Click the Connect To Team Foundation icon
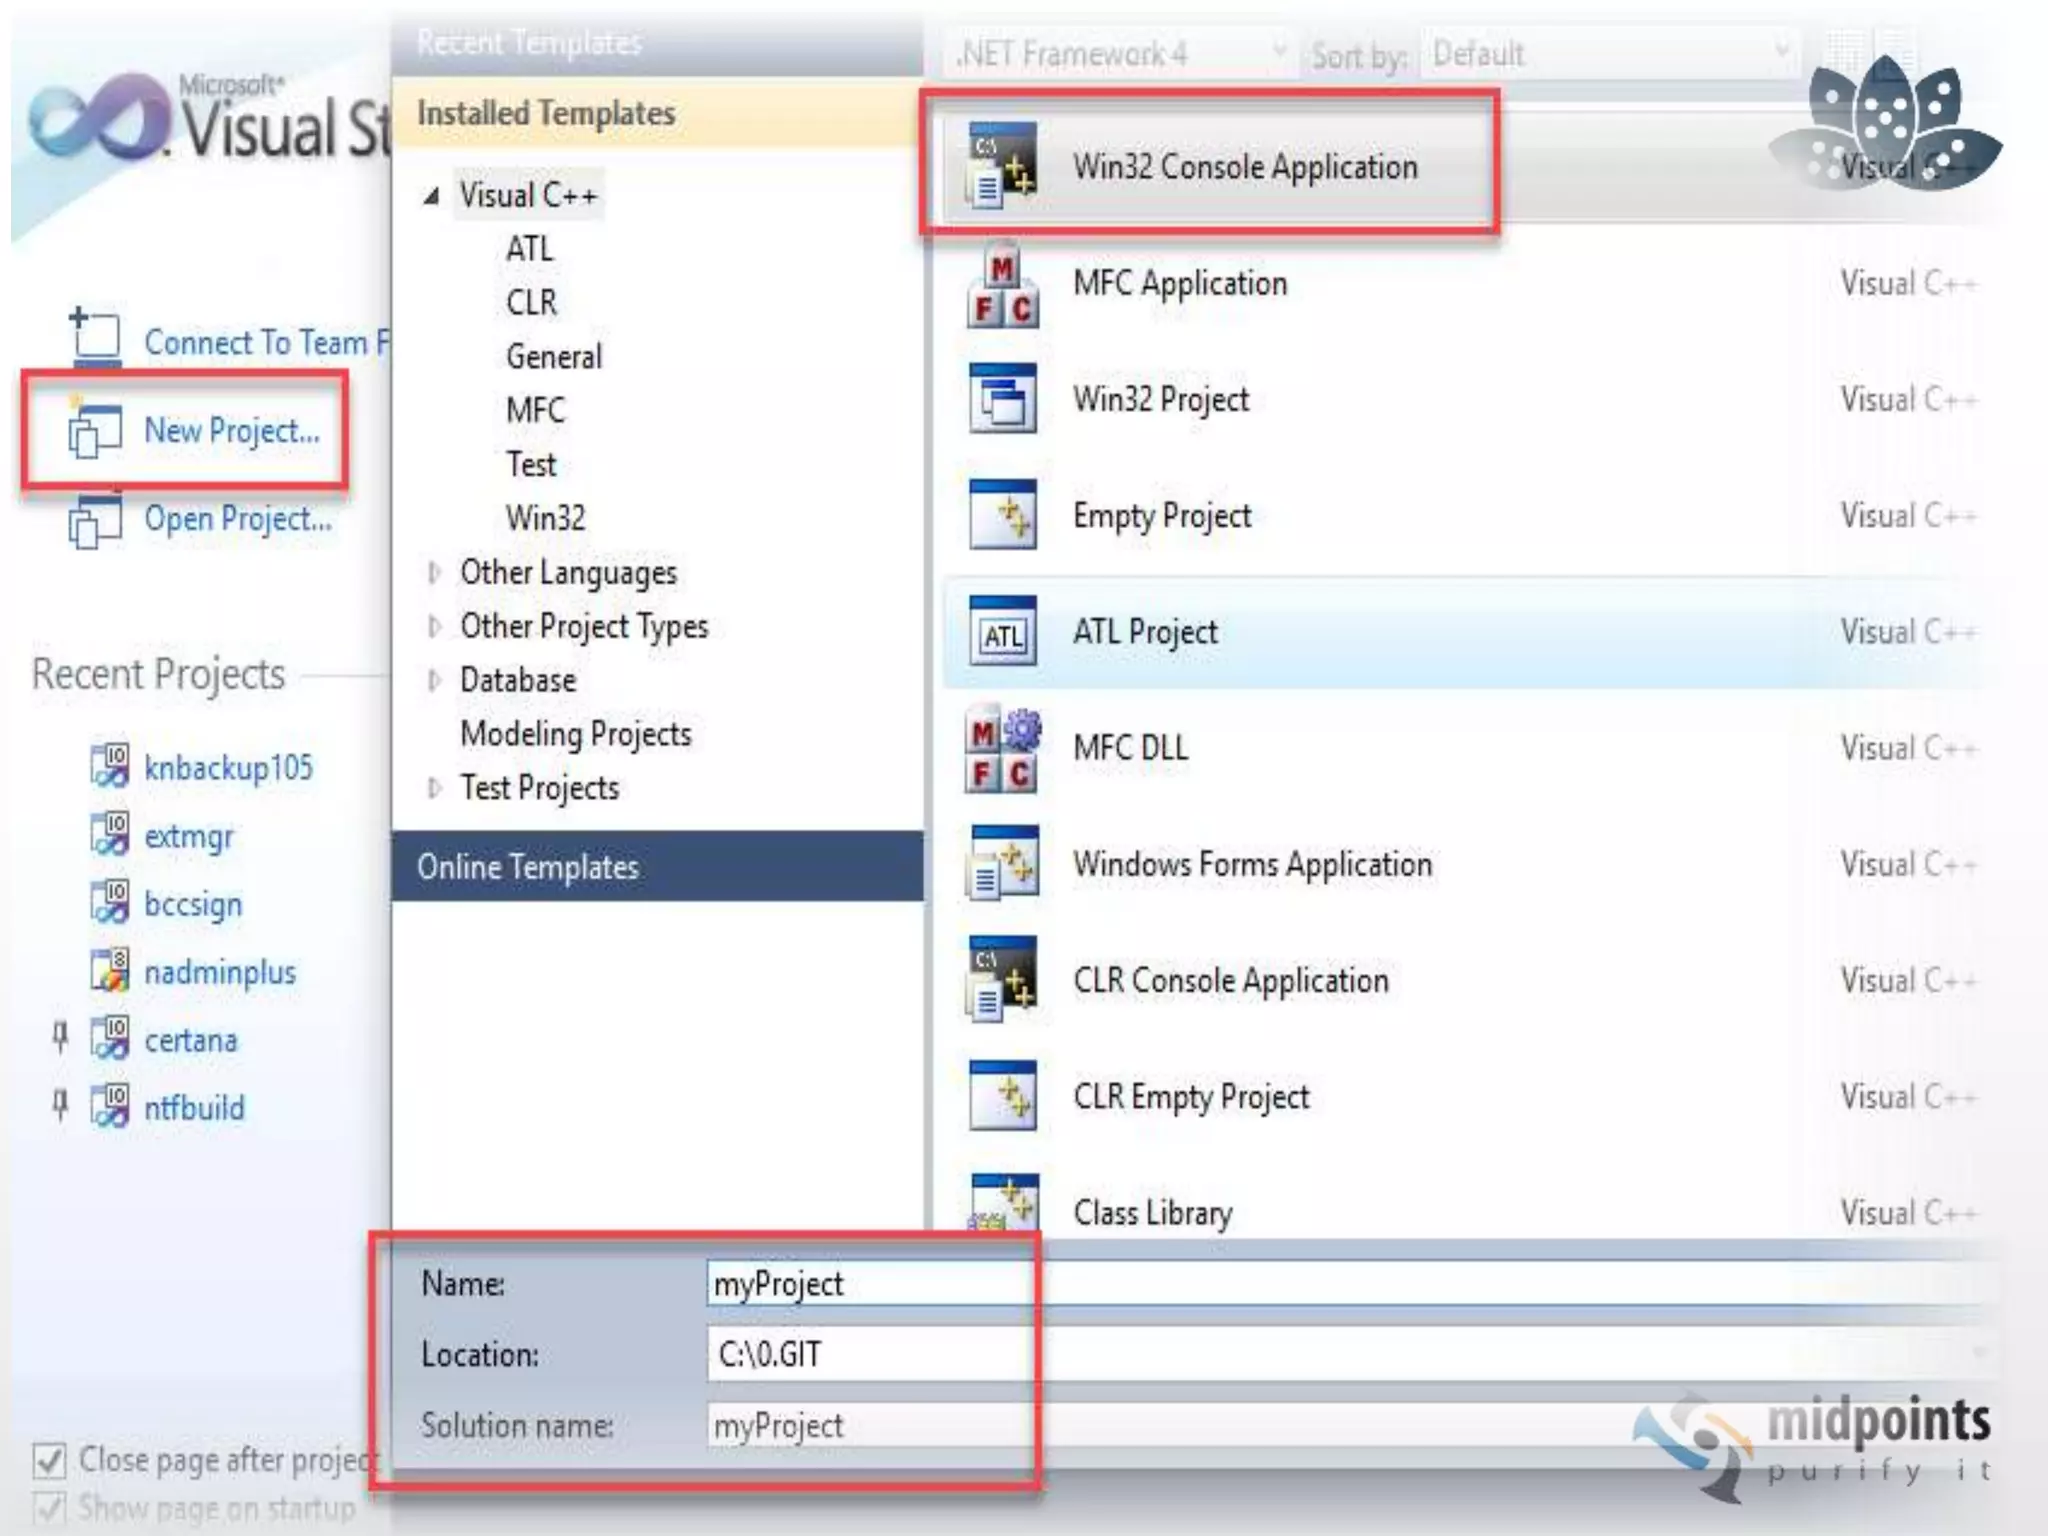 tap(95, 335)
